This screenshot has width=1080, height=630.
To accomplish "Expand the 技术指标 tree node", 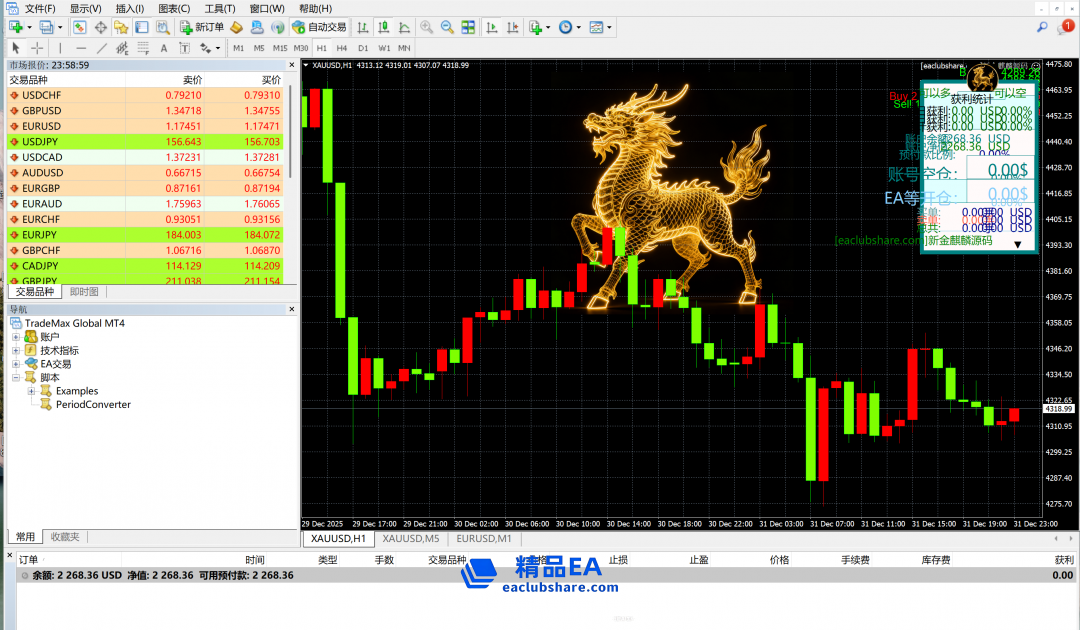I will [x=16, y=351].
